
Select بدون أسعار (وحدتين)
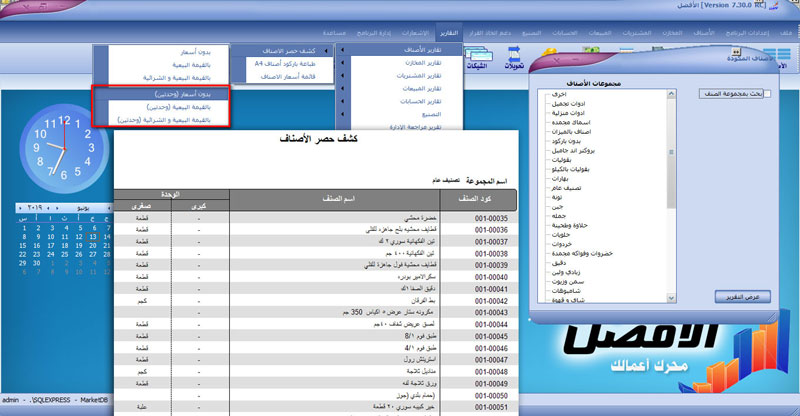coord(161,94)
